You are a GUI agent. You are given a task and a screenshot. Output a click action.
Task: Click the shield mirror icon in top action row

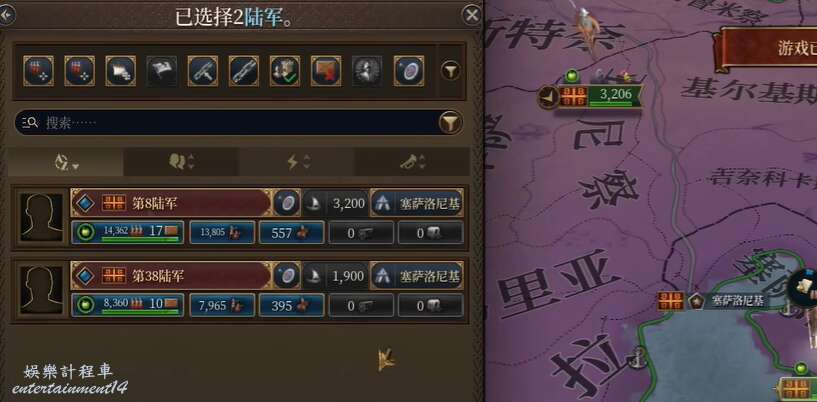coord(408,71)
